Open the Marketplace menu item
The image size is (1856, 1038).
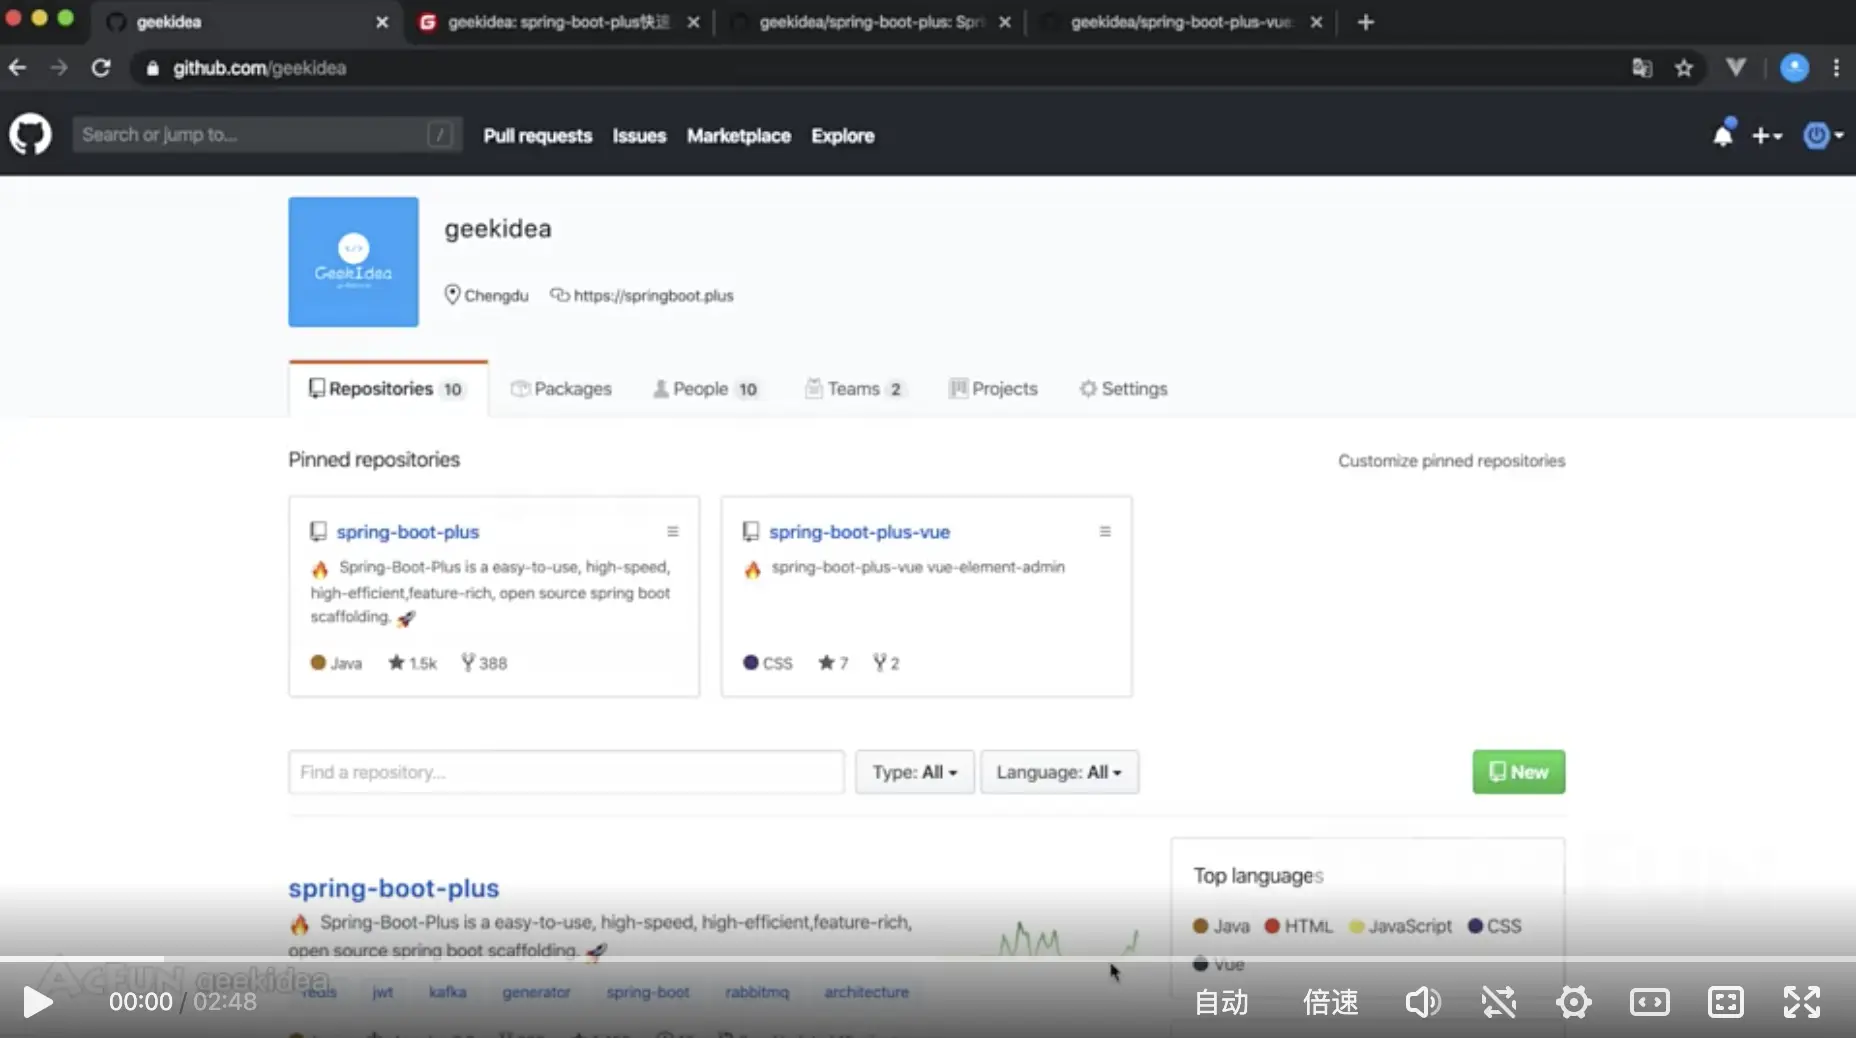[x=738, y=136]
